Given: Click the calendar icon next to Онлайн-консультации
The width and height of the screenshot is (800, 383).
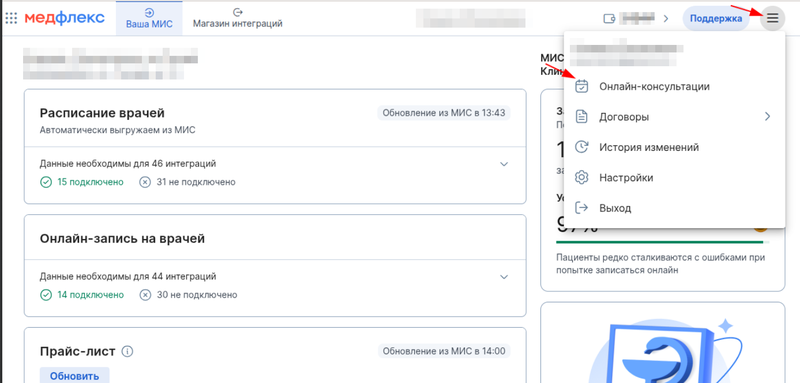Looking at the screenshot, I should (582, 86).
